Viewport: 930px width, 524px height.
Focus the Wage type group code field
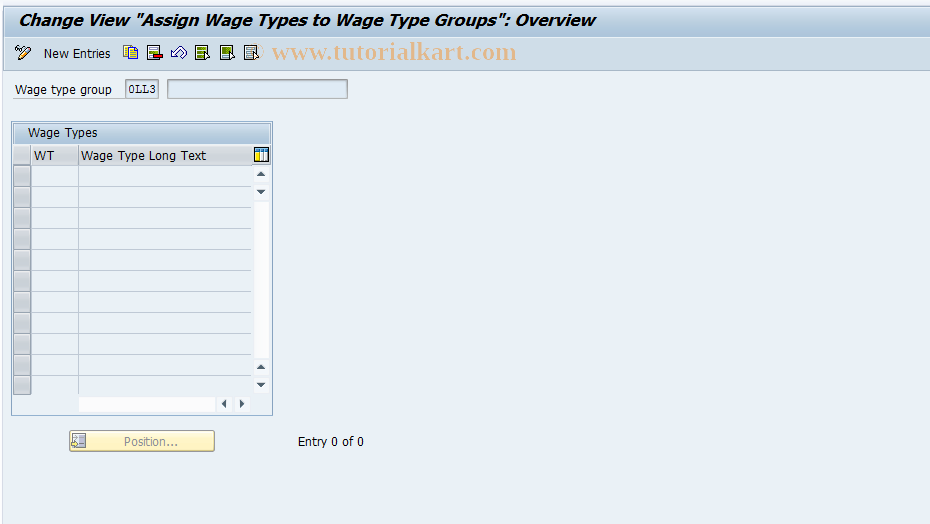[x=142, y=89]
